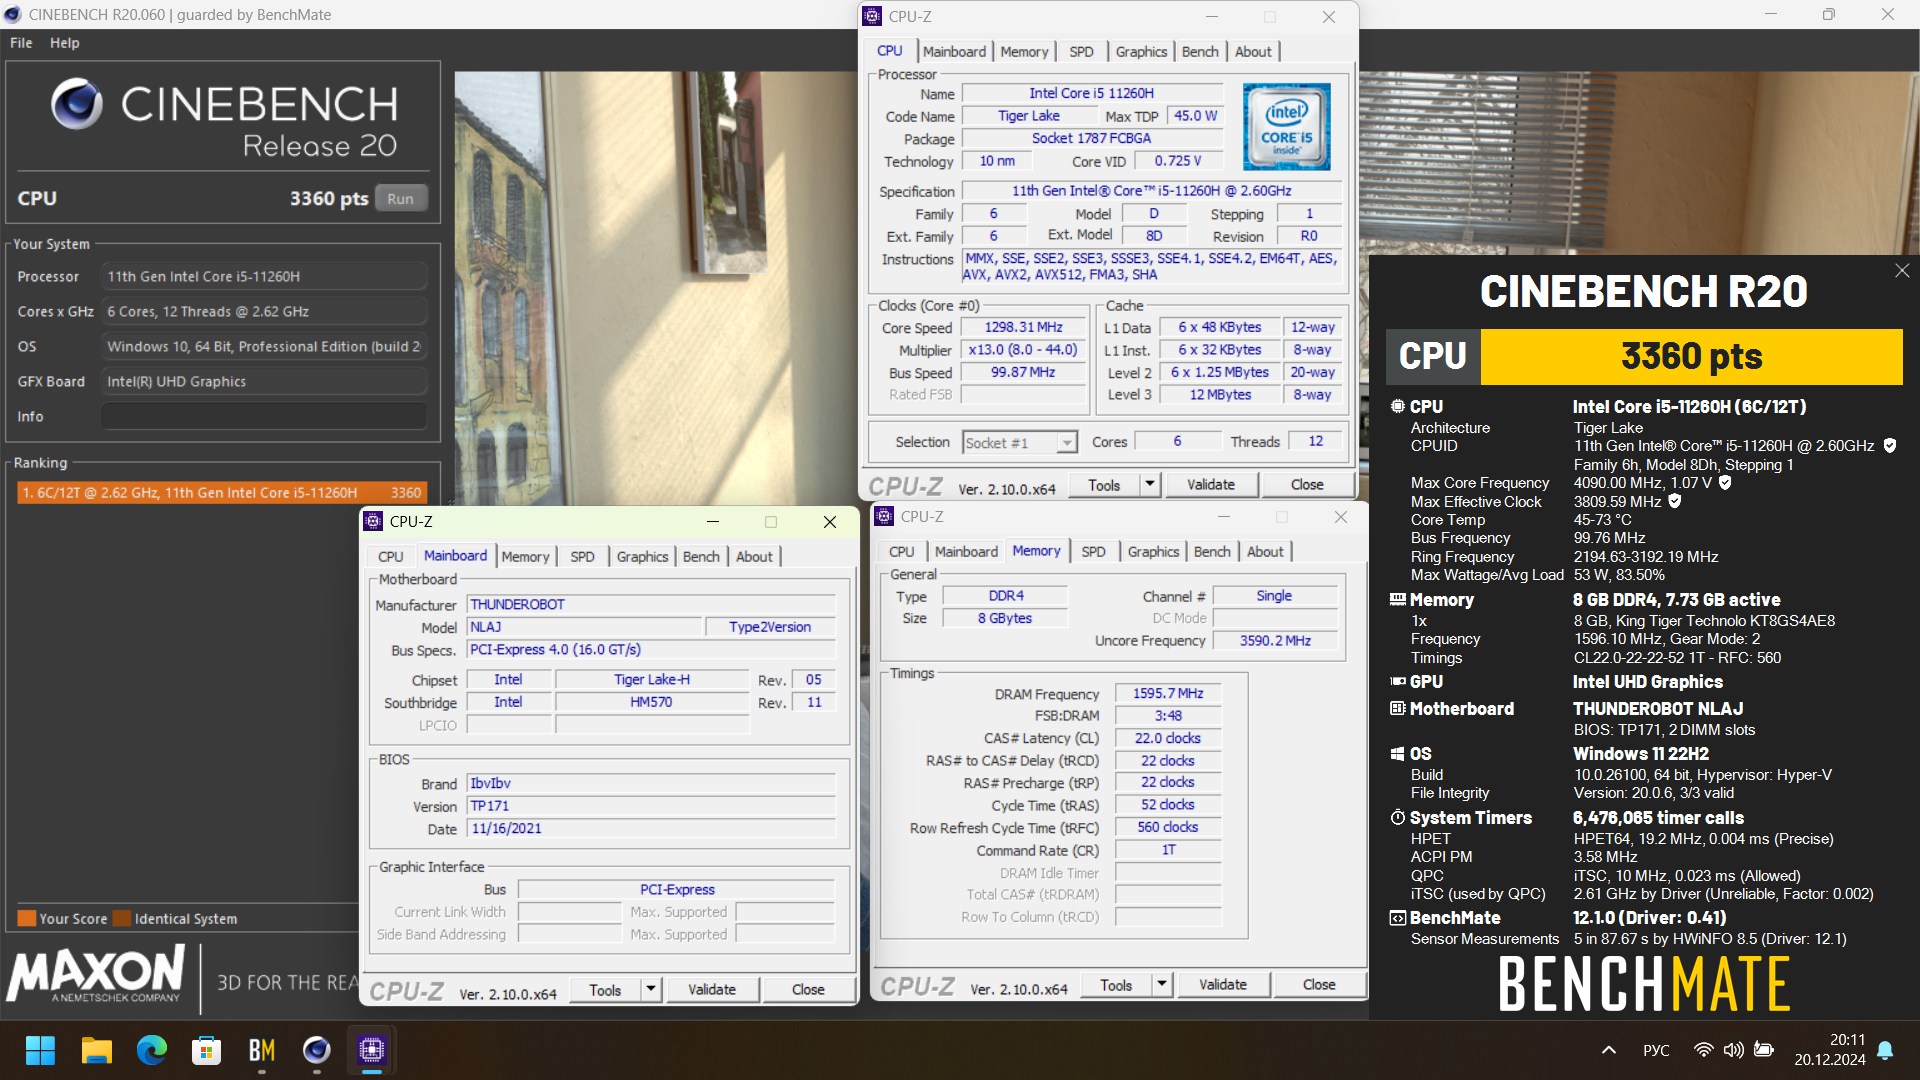This screenshot has height=1080, width=1920.
Task: Open Tools dropdown arrow in Mainboard window
Action: tap(650, 990)
